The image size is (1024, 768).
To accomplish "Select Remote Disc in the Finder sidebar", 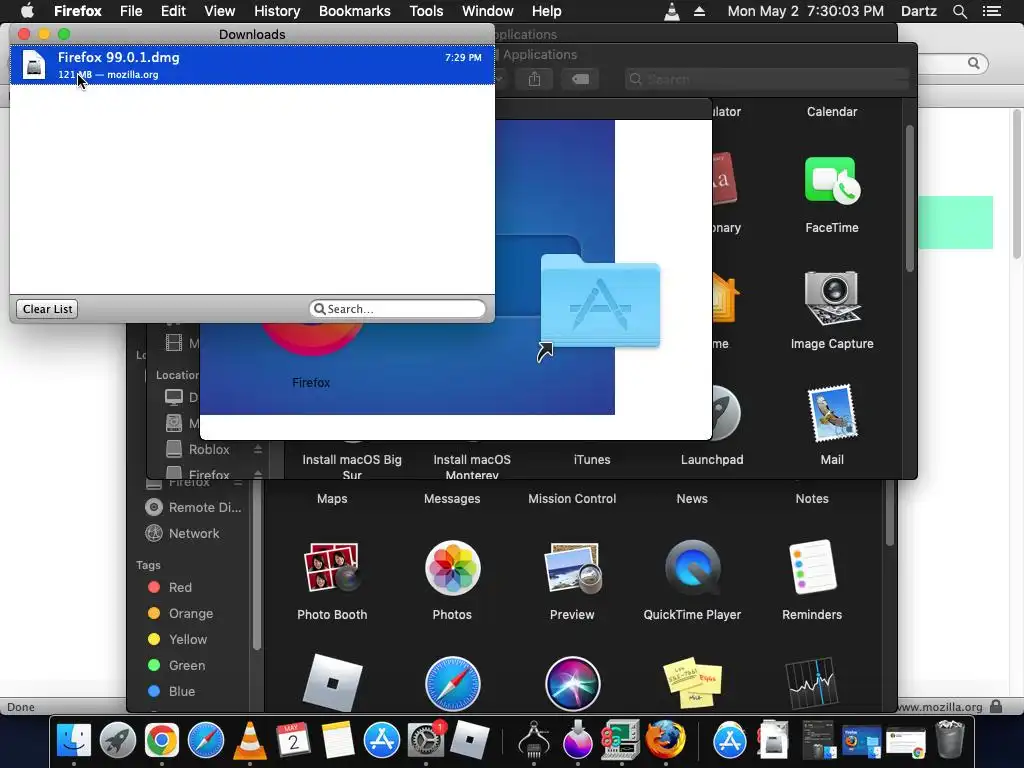I will click(193, 507).
